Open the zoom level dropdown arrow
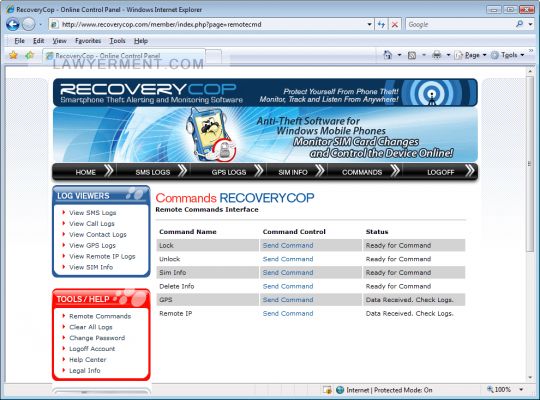 pyautogui.click(x=521, y=390)
